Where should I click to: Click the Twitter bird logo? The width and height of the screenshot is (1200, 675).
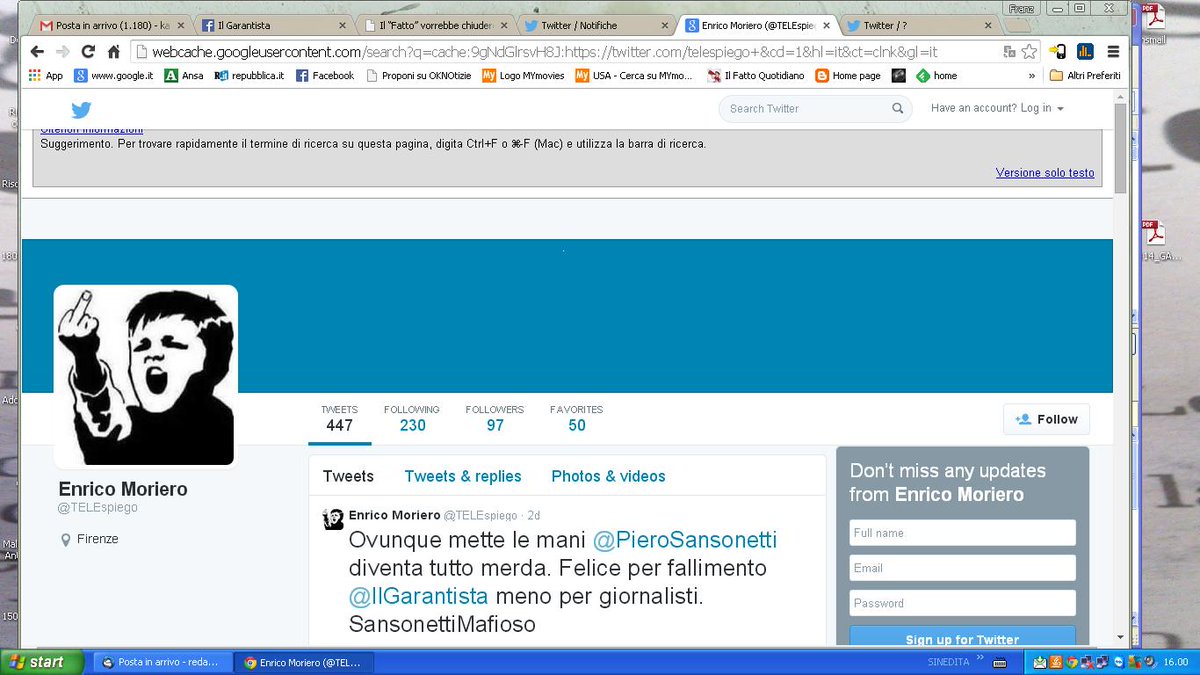coord(81,109)
